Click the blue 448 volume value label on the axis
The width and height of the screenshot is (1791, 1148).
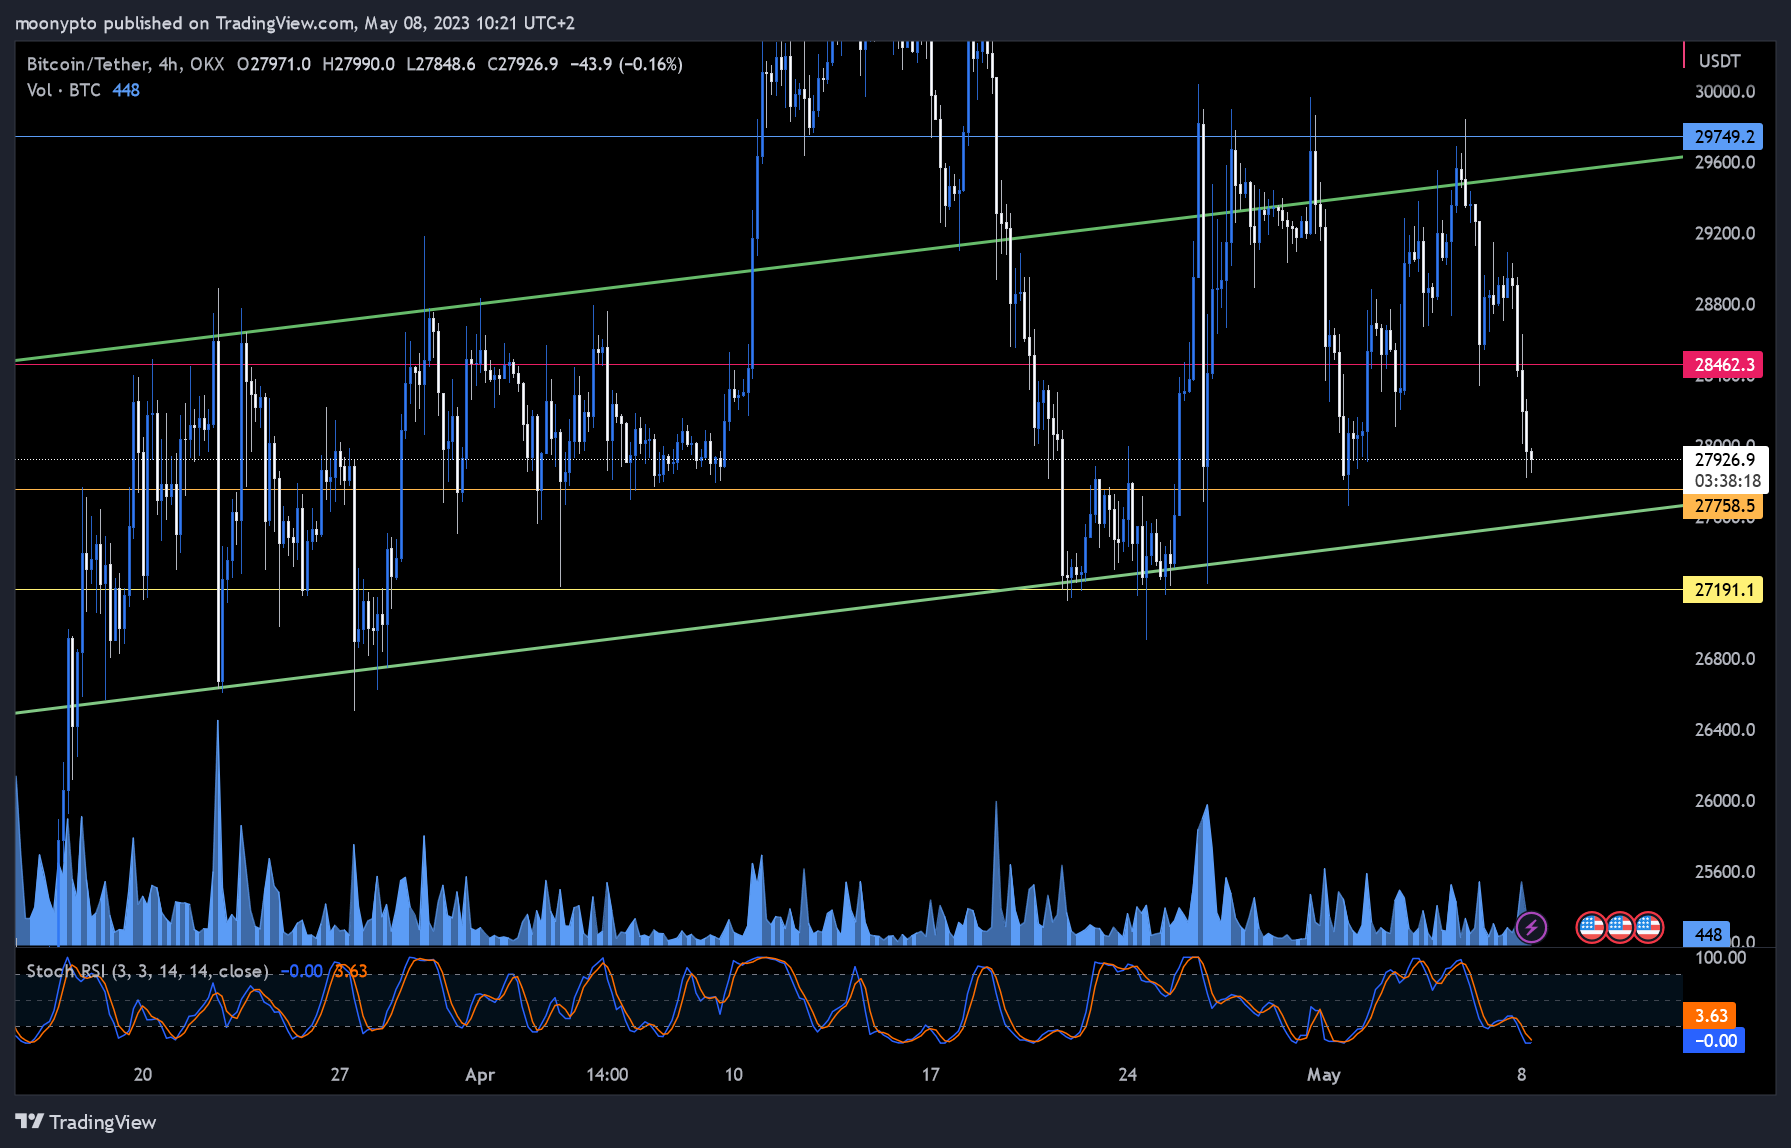click(1708, 934)
